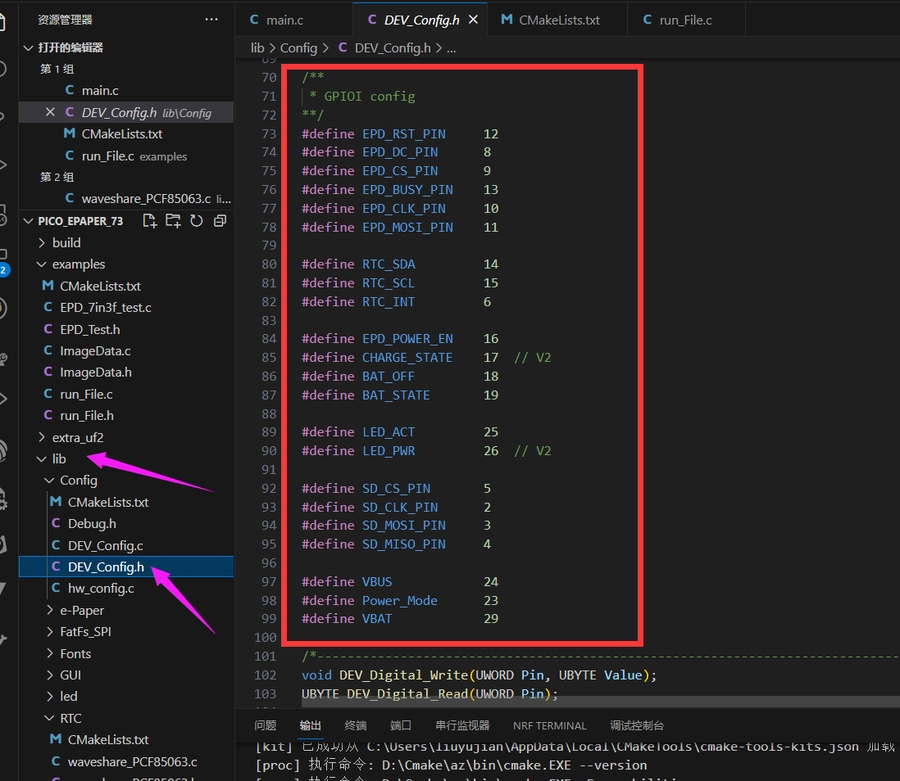Open Debug.h in the Config folder
900x781 pixels.
[x=91, y=523]
